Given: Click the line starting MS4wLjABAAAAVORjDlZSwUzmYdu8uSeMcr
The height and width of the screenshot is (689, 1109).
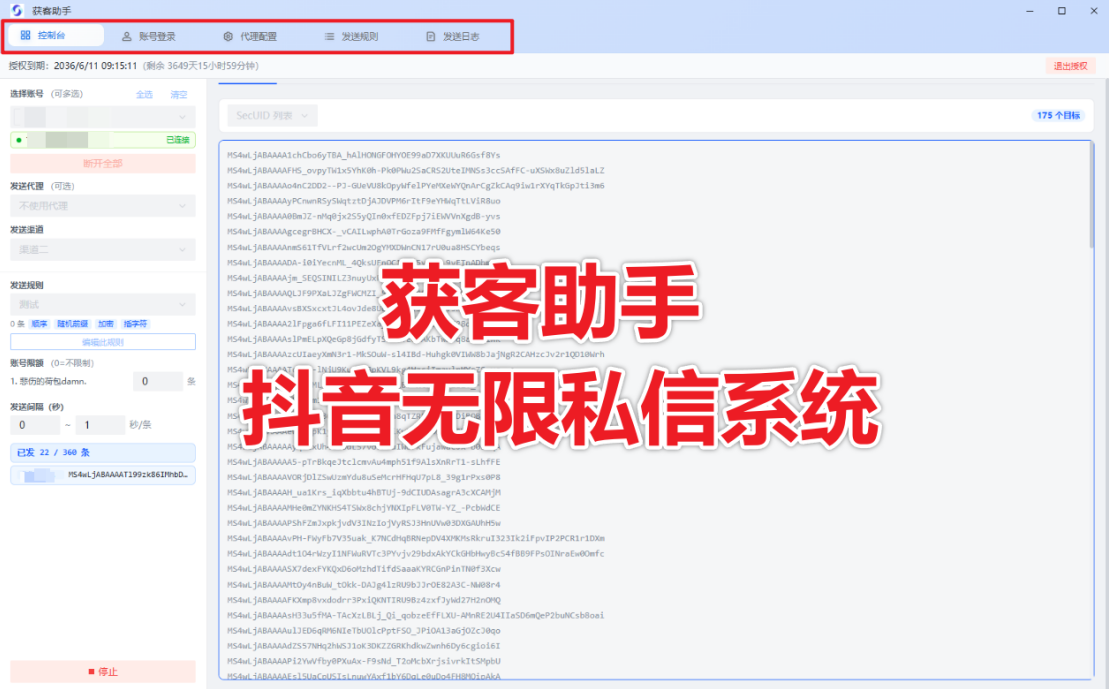Looking at the screenshot, I should click(x=364, y=477).
